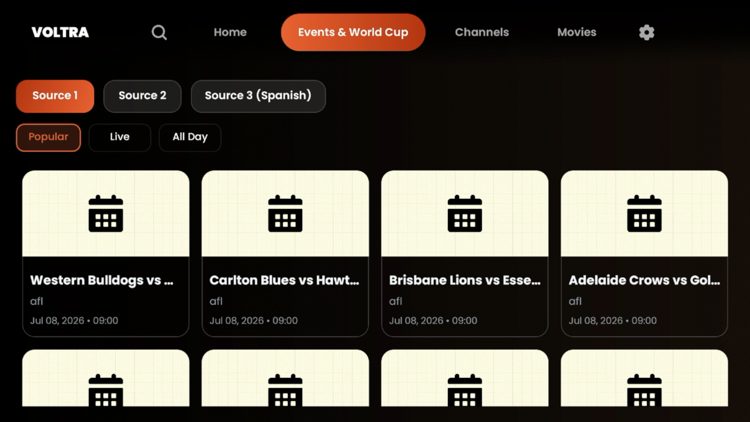The height and width of the screenshot is (422, 750).
Task: Click the afl label under Adelaide Crows
Action: 575,301
